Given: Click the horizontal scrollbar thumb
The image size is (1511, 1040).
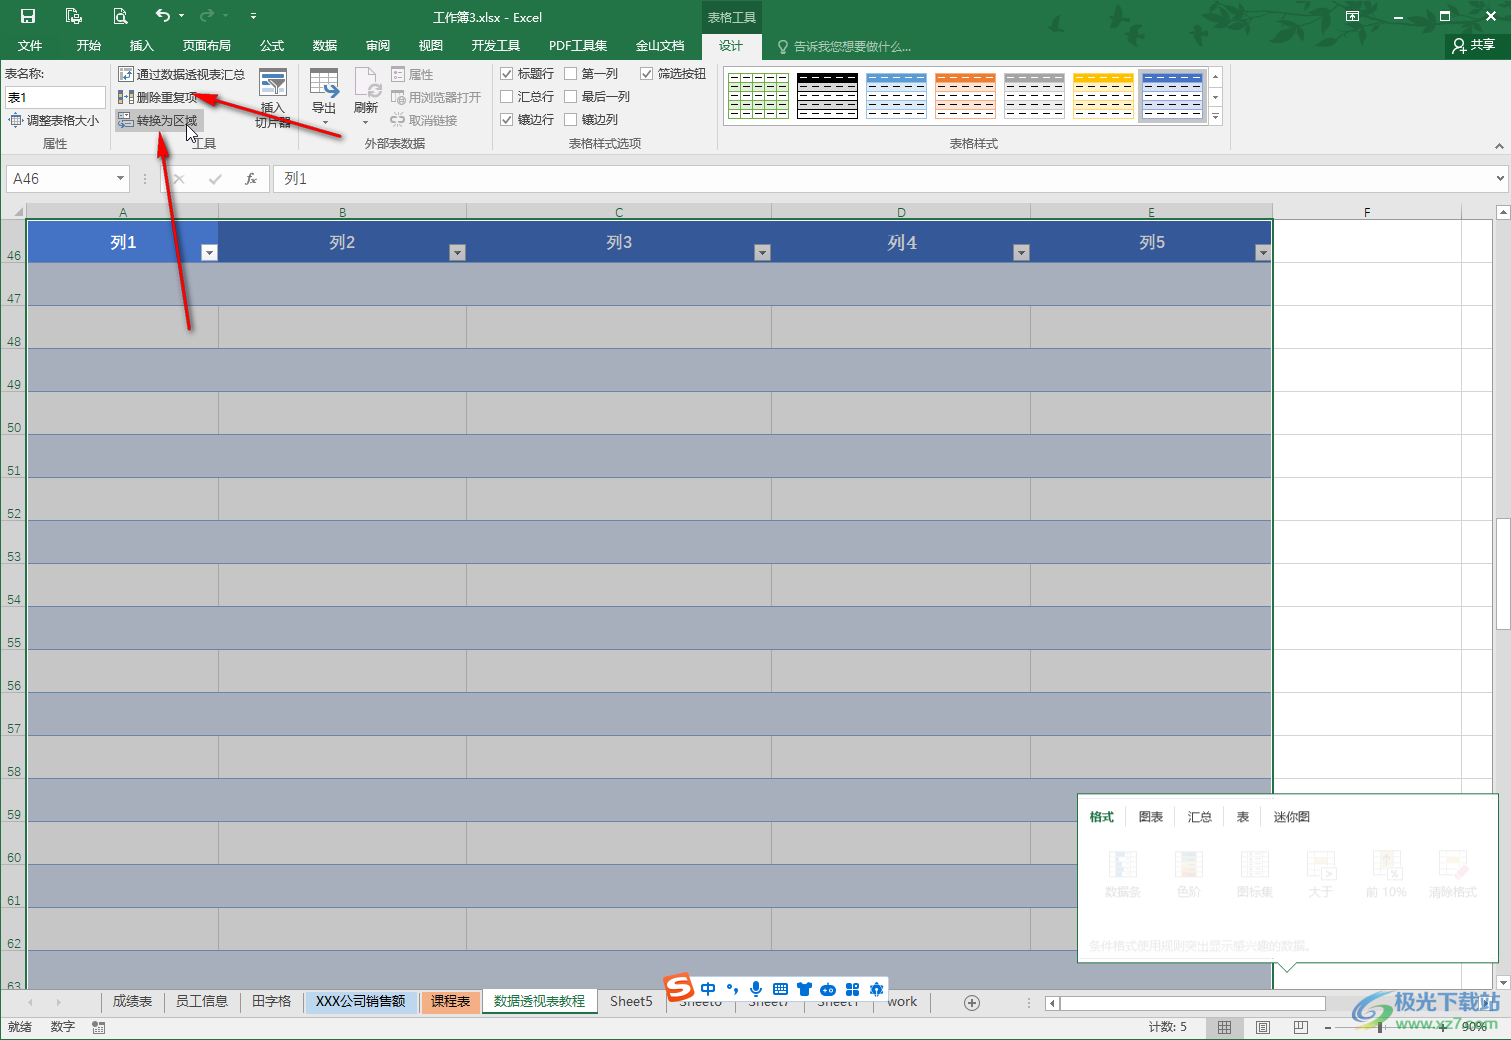Looking at the screenshot, I should [1192, 1003].
